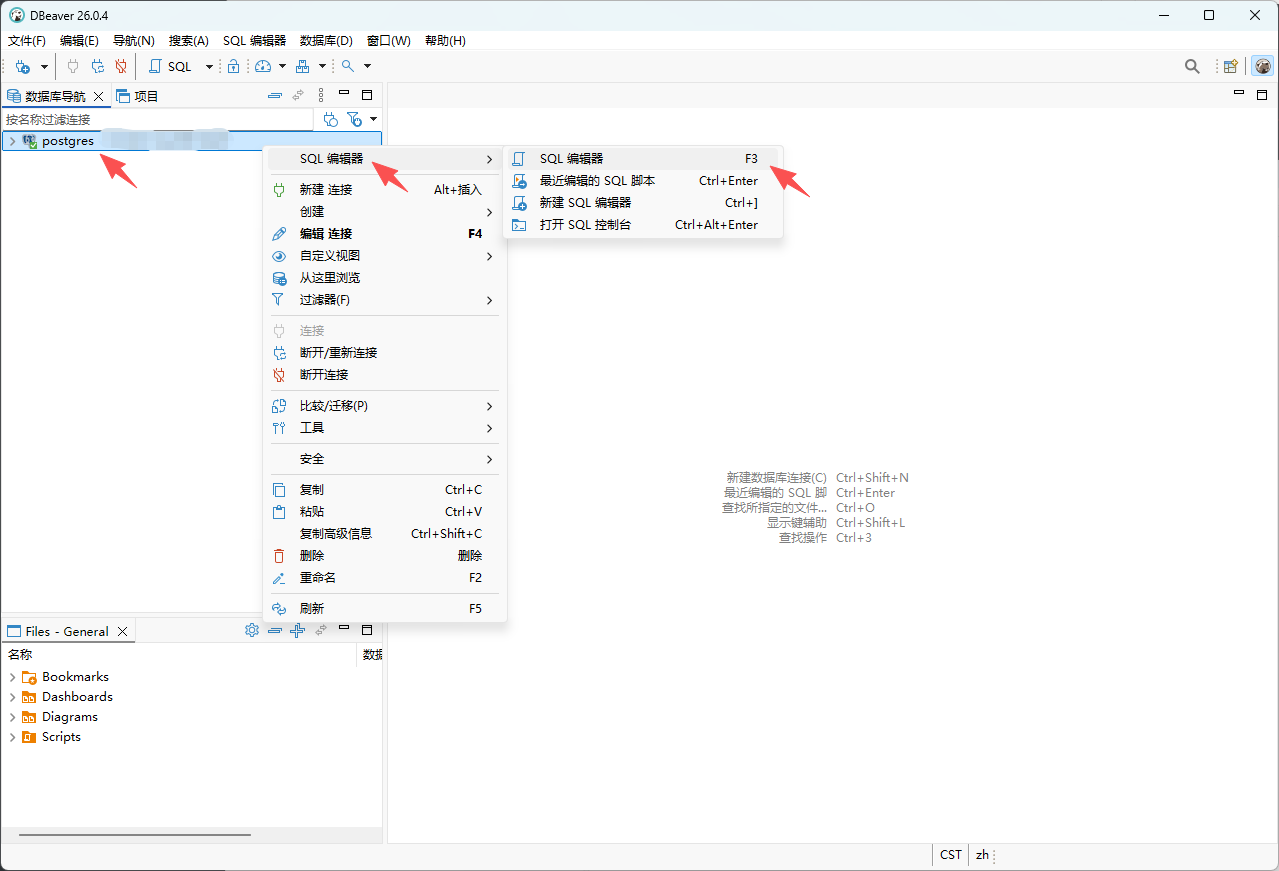Close the Files - General tab
Viewport: 1279px width, 871px height.
[x=122, y=631]
